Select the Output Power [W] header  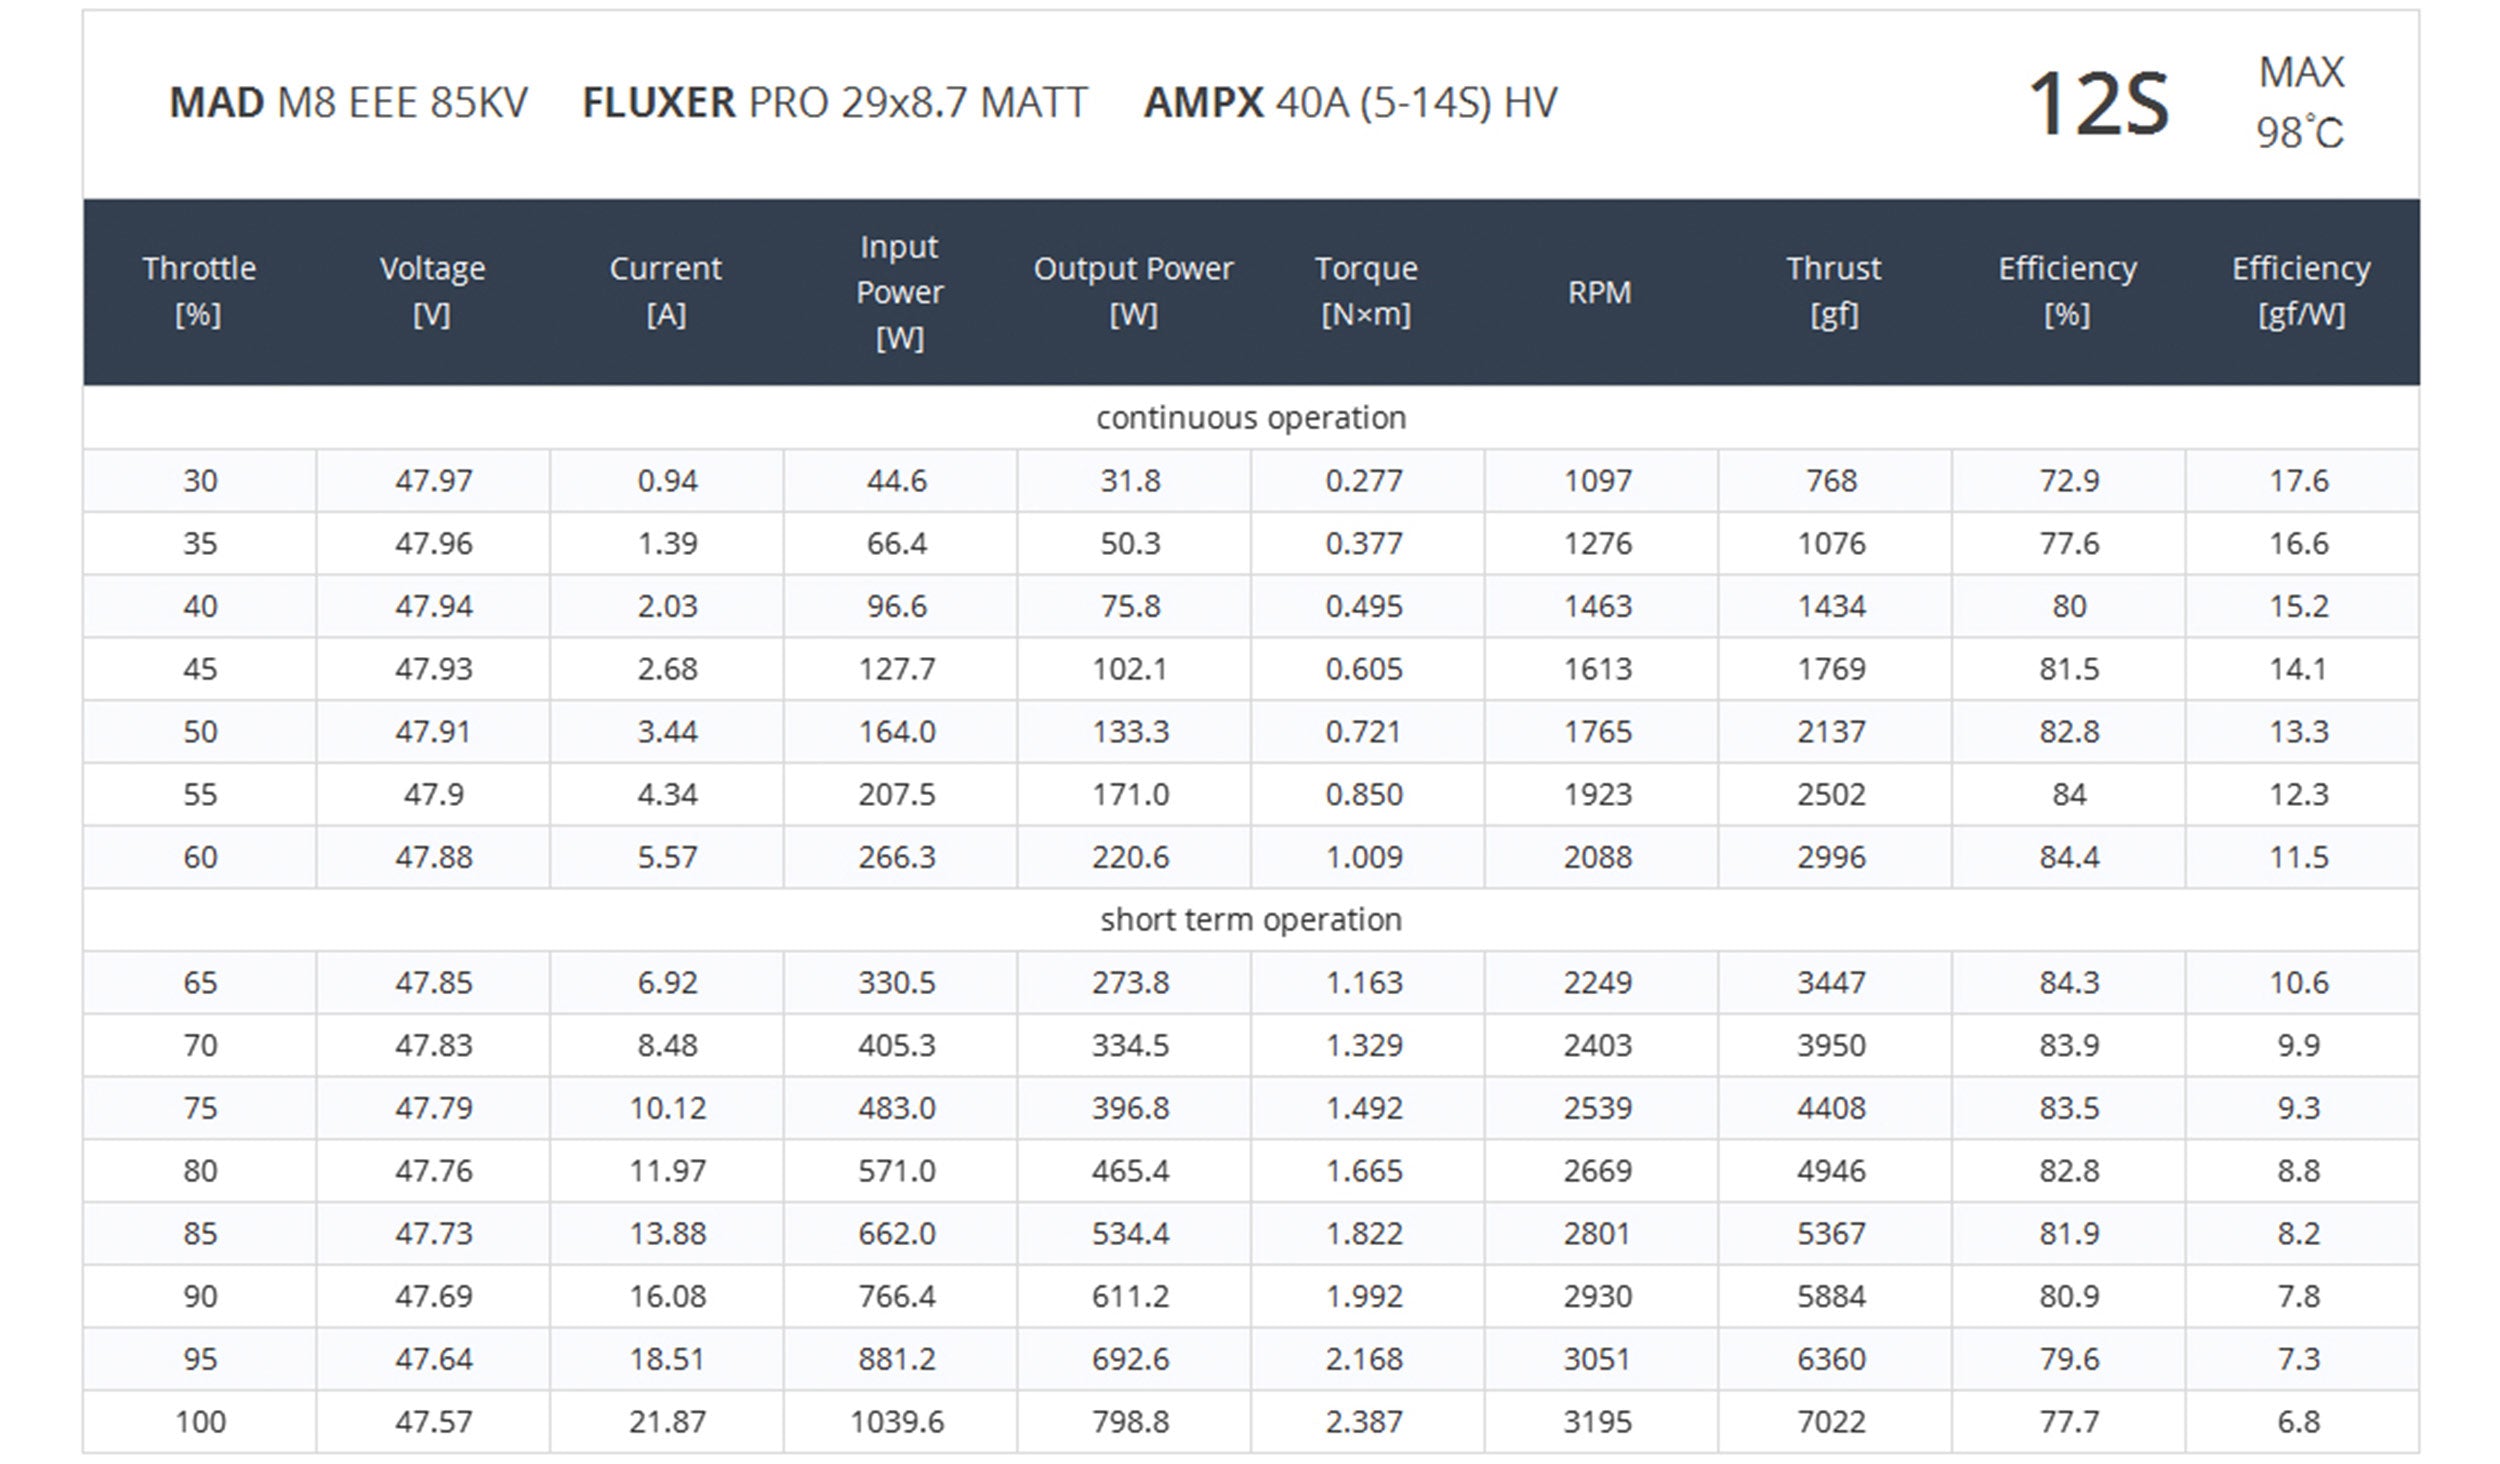[1133, 291]
